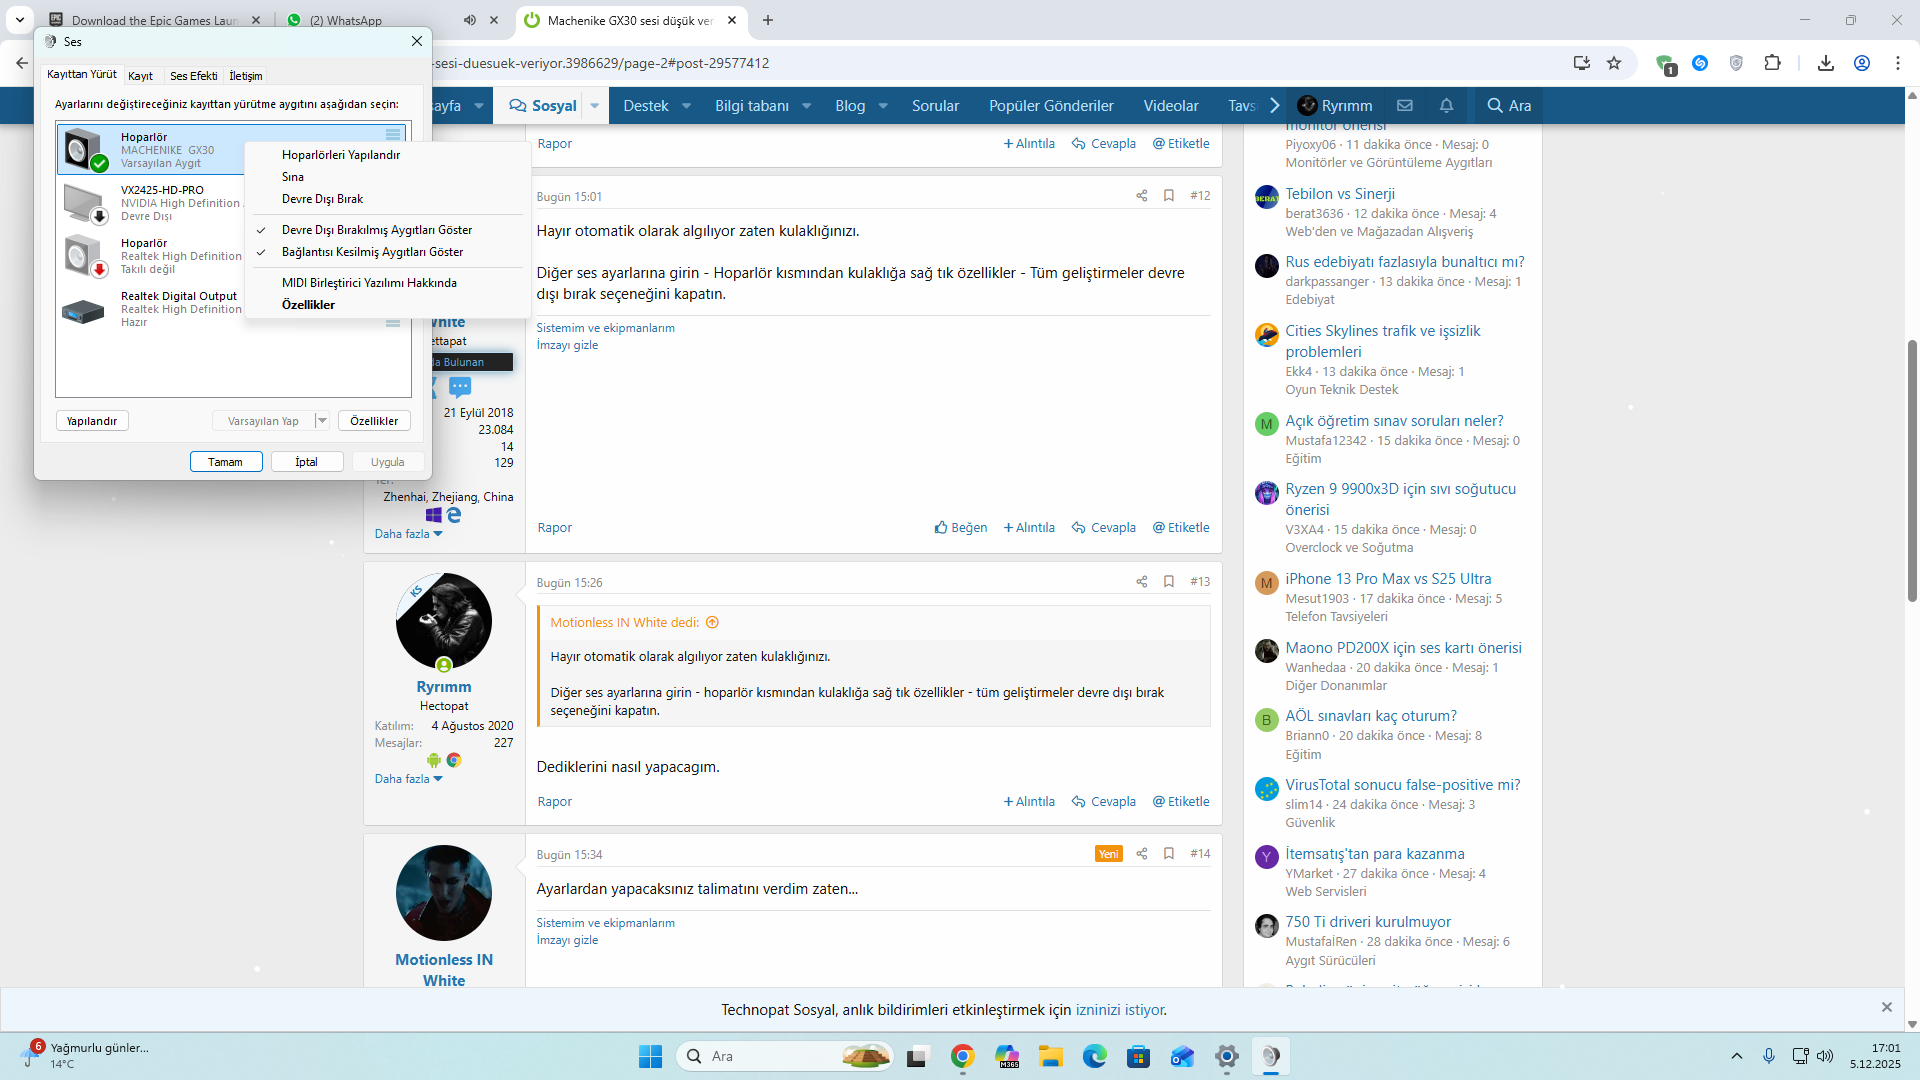Image resolution: width=1920 pixels, height=1080 pixels.
Task: Switch to the Ses Efekti tab
Action: pyautogui.click(x=193, y=76)
